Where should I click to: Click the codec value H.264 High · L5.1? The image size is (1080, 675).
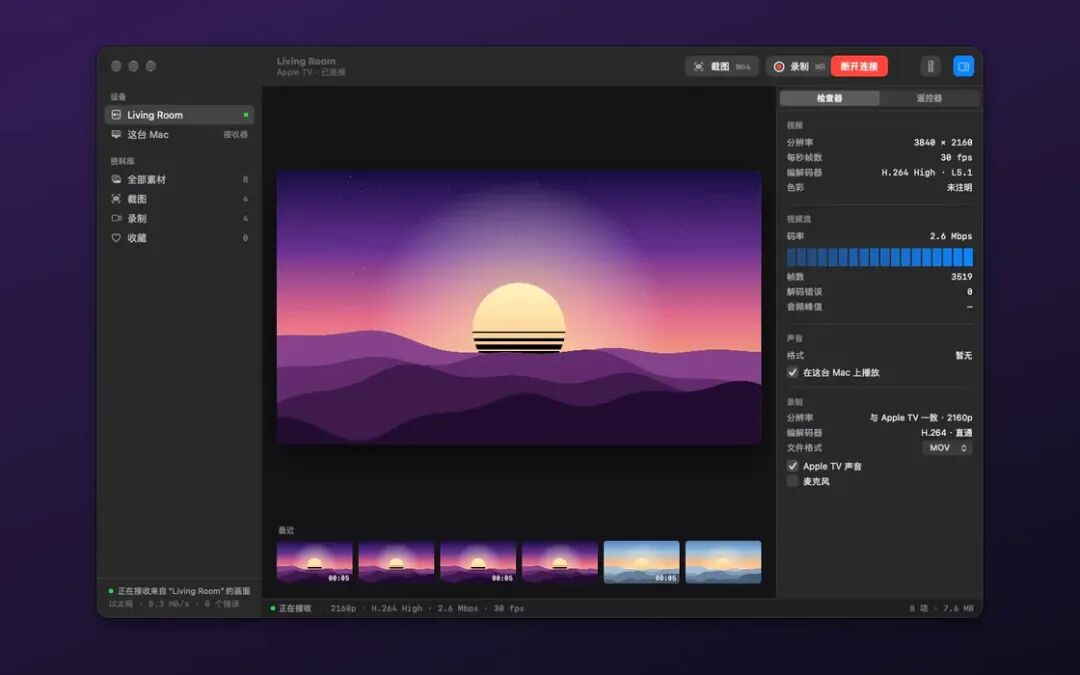point(926,173)
